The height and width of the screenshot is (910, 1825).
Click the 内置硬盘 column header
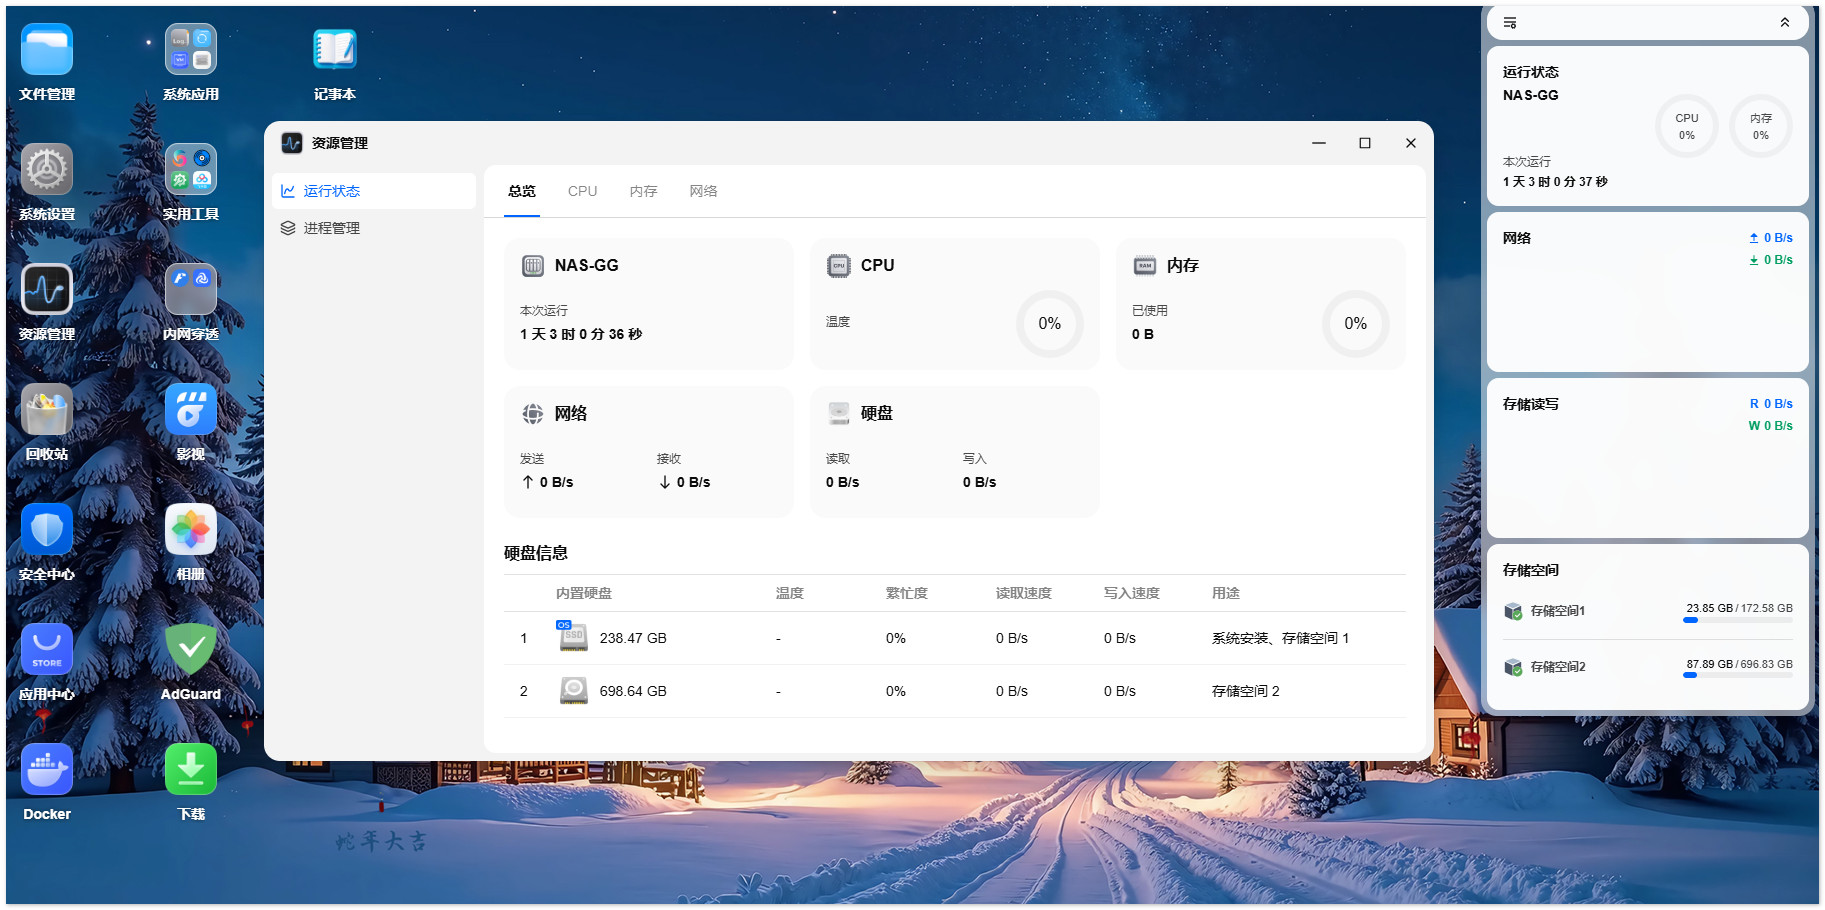(584, 593)
